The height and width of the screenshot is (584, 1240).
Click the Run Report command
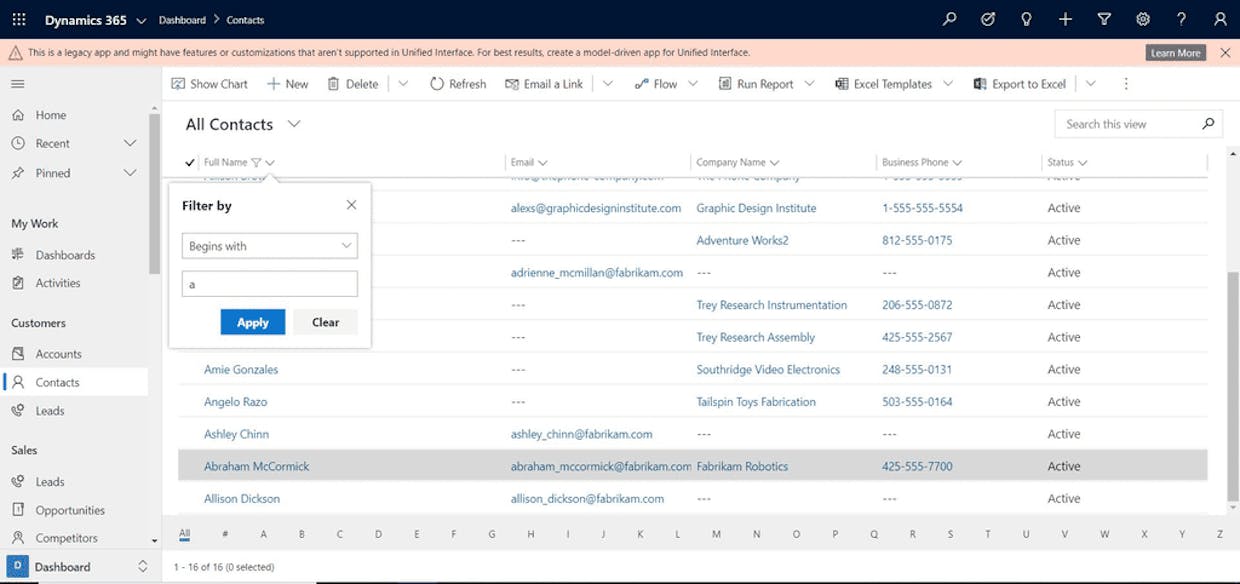[756, 84]
